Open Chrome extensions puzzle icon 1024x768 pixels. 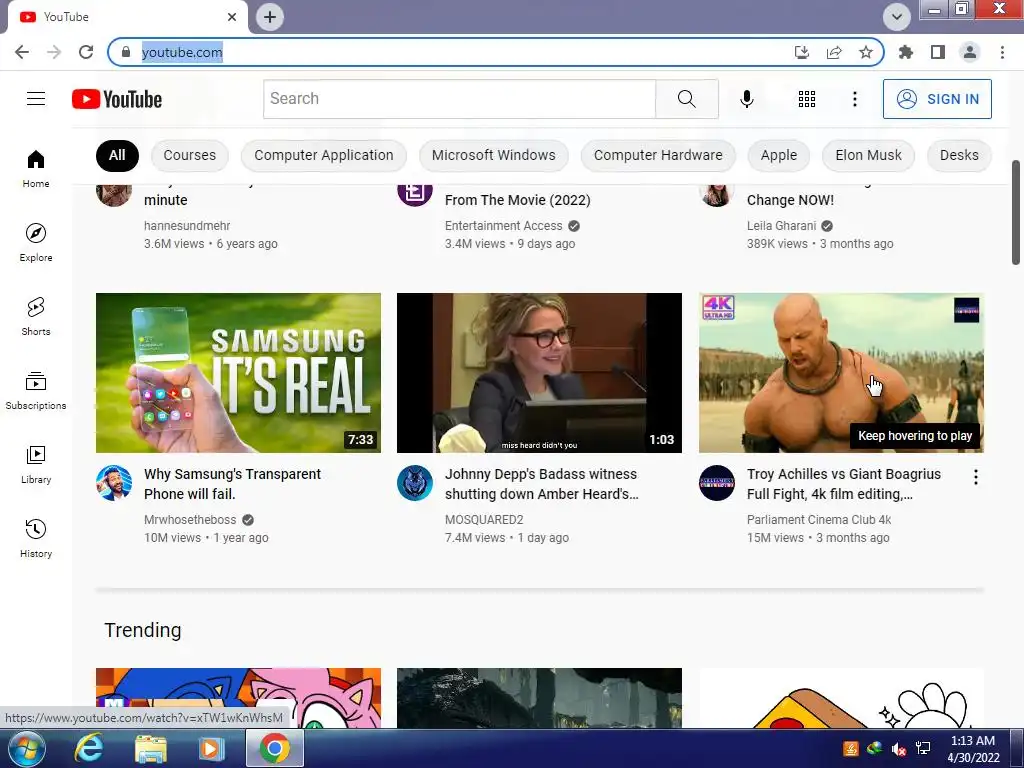(x=906, y=52)
